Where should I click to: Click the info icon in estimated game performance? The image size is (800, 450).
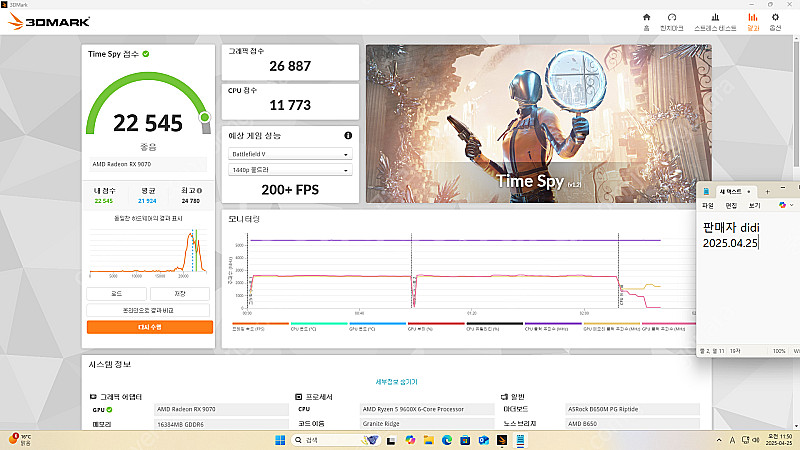[348, 135]
